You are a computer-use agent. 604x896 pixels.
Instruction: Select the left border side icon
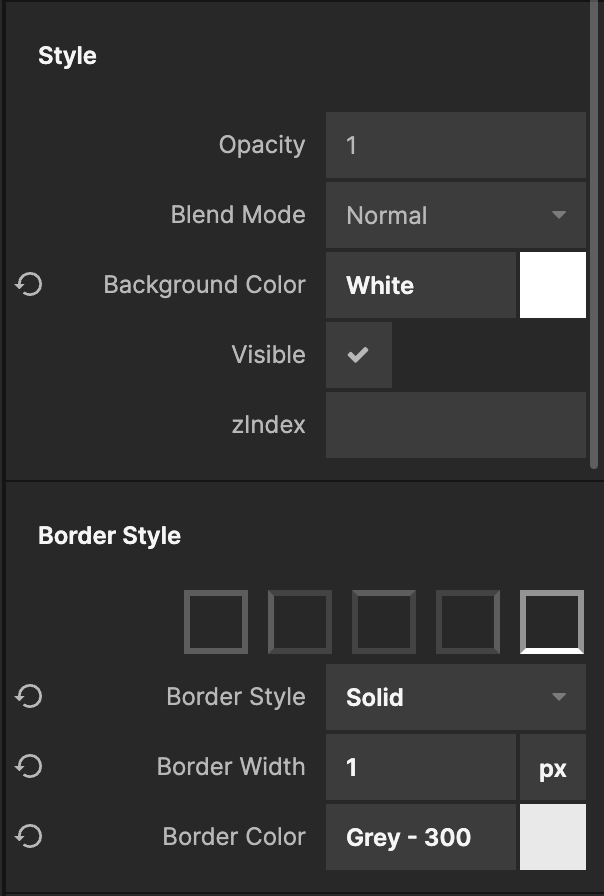[300, 622]
